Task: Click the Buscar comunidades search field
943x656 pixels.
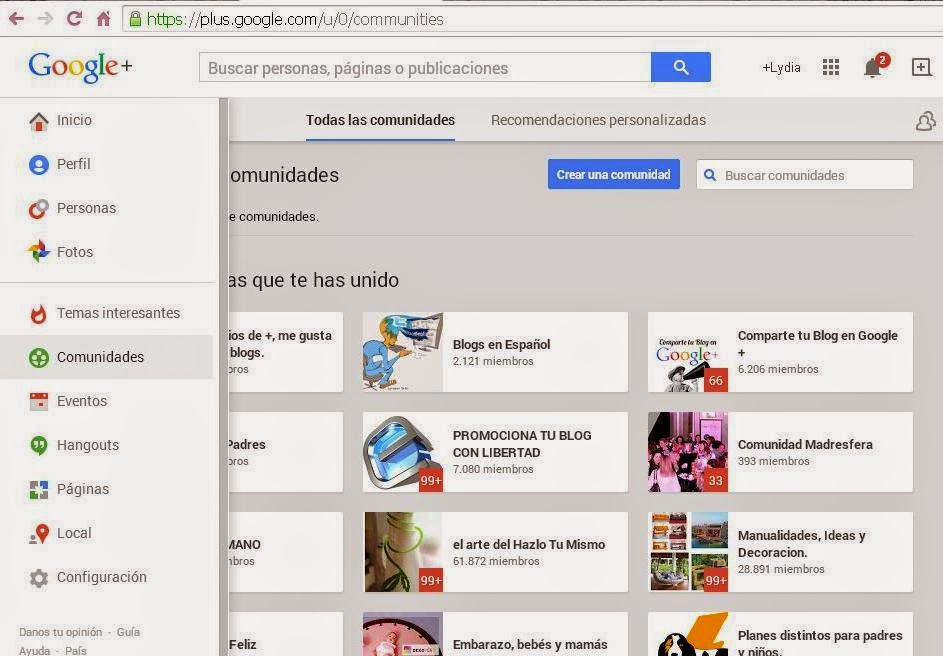Action: 805,175
